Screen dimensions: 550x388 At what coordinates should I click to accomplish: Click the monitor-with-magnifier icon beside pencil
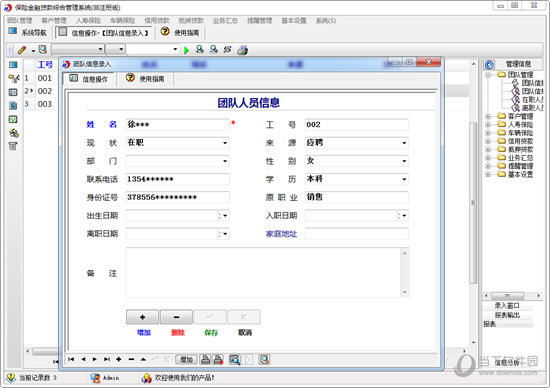click(42, 50)
